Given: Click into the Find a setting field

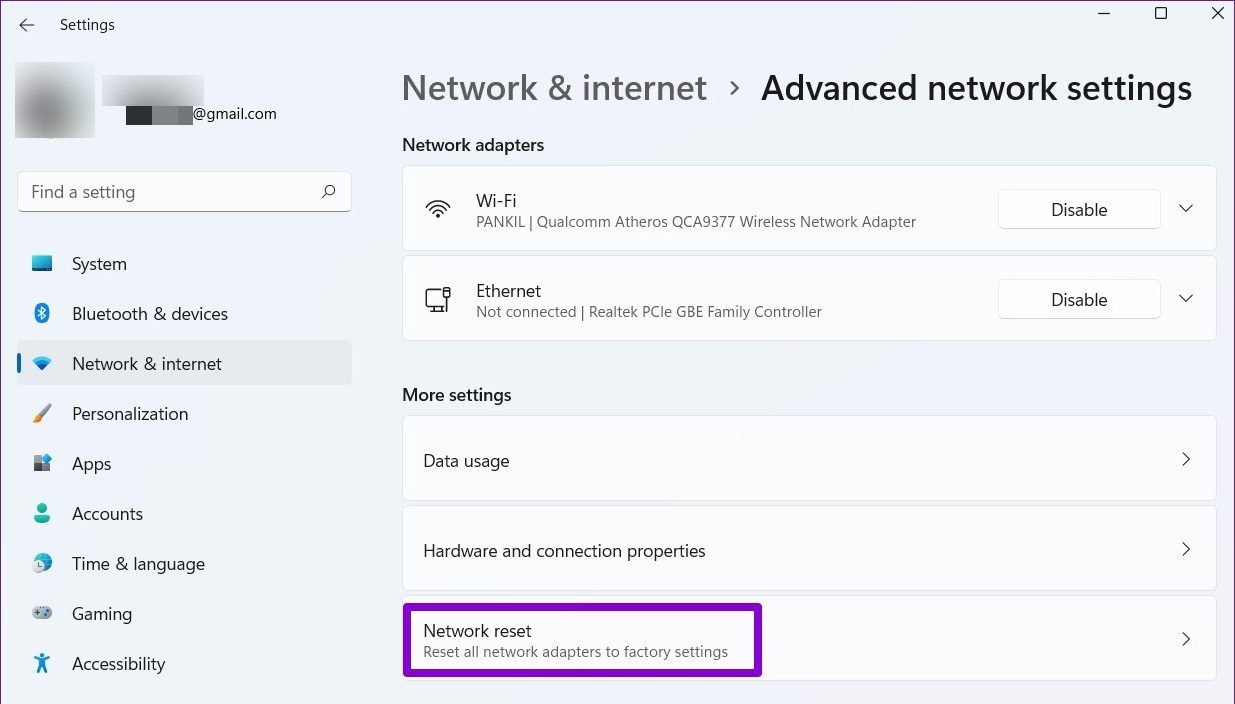Looking at the screenshot, I should (184, 192).
